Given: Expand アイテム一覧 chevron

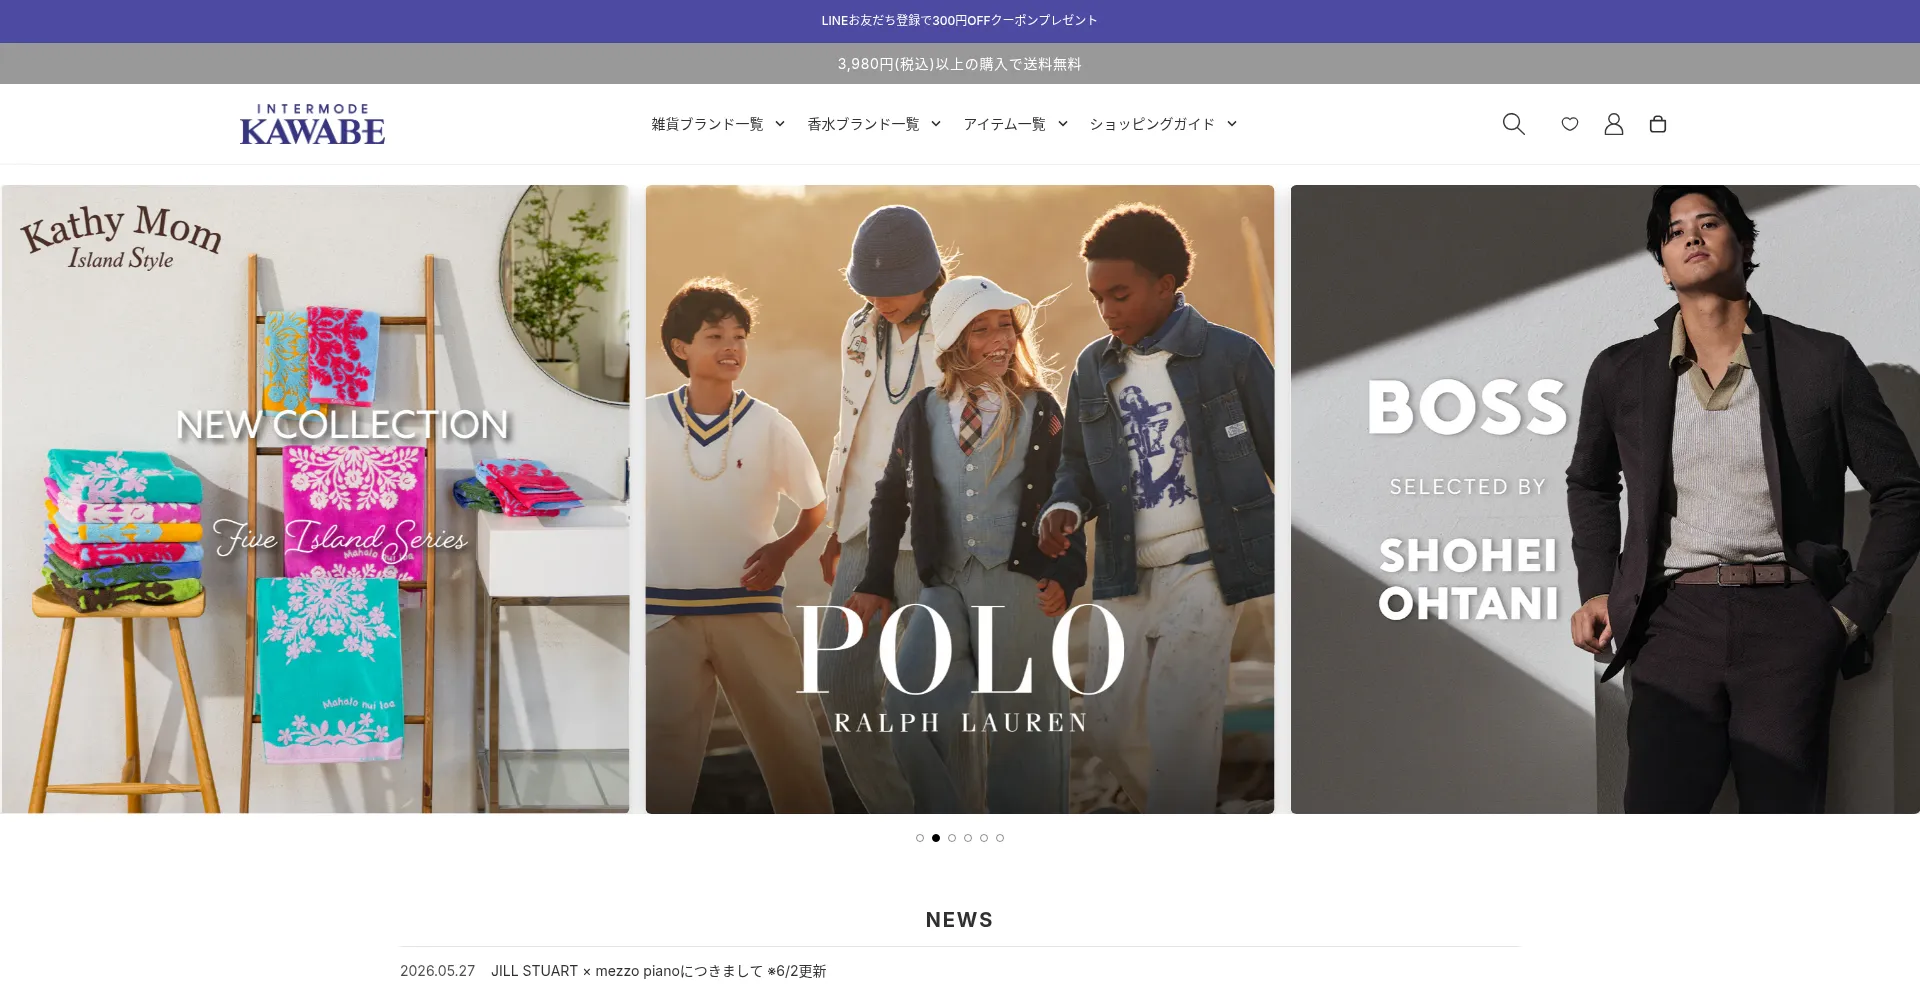Looking at the screenshot, I should [1063, 124].
